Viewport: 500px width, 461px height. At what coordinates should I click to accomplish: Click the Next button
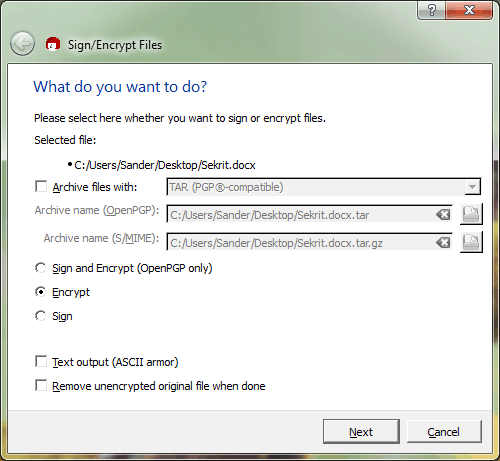coord(361,432)
